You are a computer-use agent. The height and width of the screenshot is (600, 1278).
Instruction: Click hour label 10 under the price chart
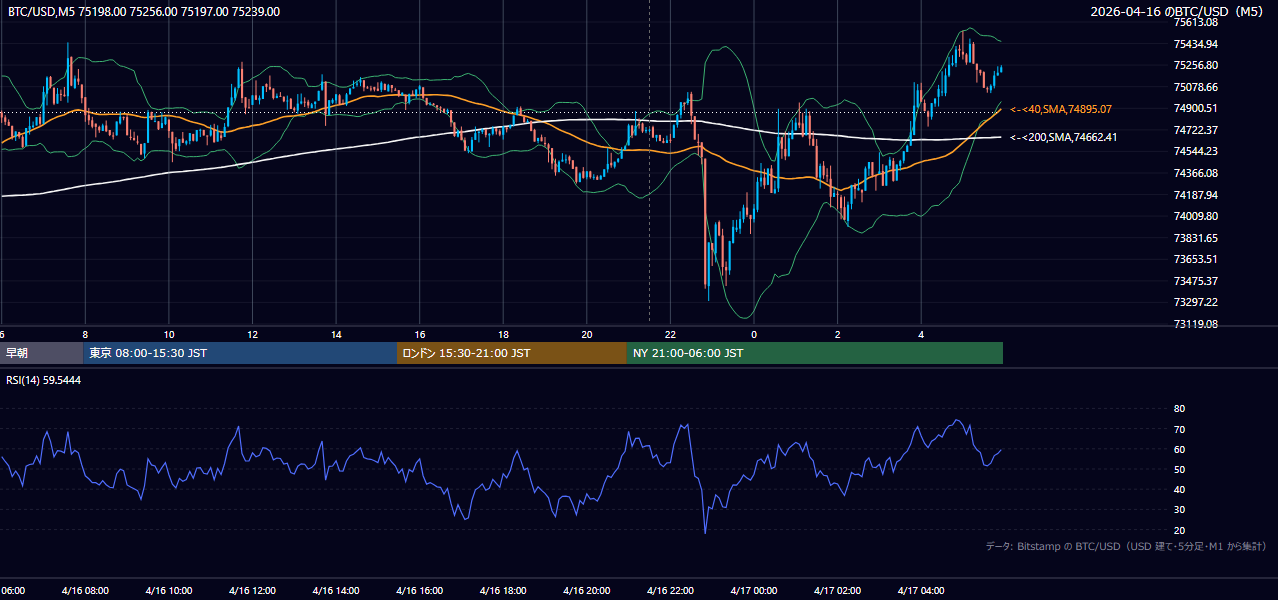pyautogui.click(x=169, y=334)
